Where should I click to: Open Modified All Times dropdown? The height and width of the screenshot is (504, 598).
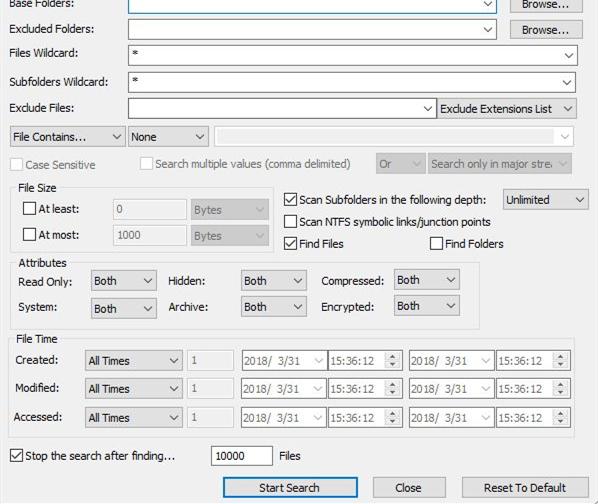point(134,389)
